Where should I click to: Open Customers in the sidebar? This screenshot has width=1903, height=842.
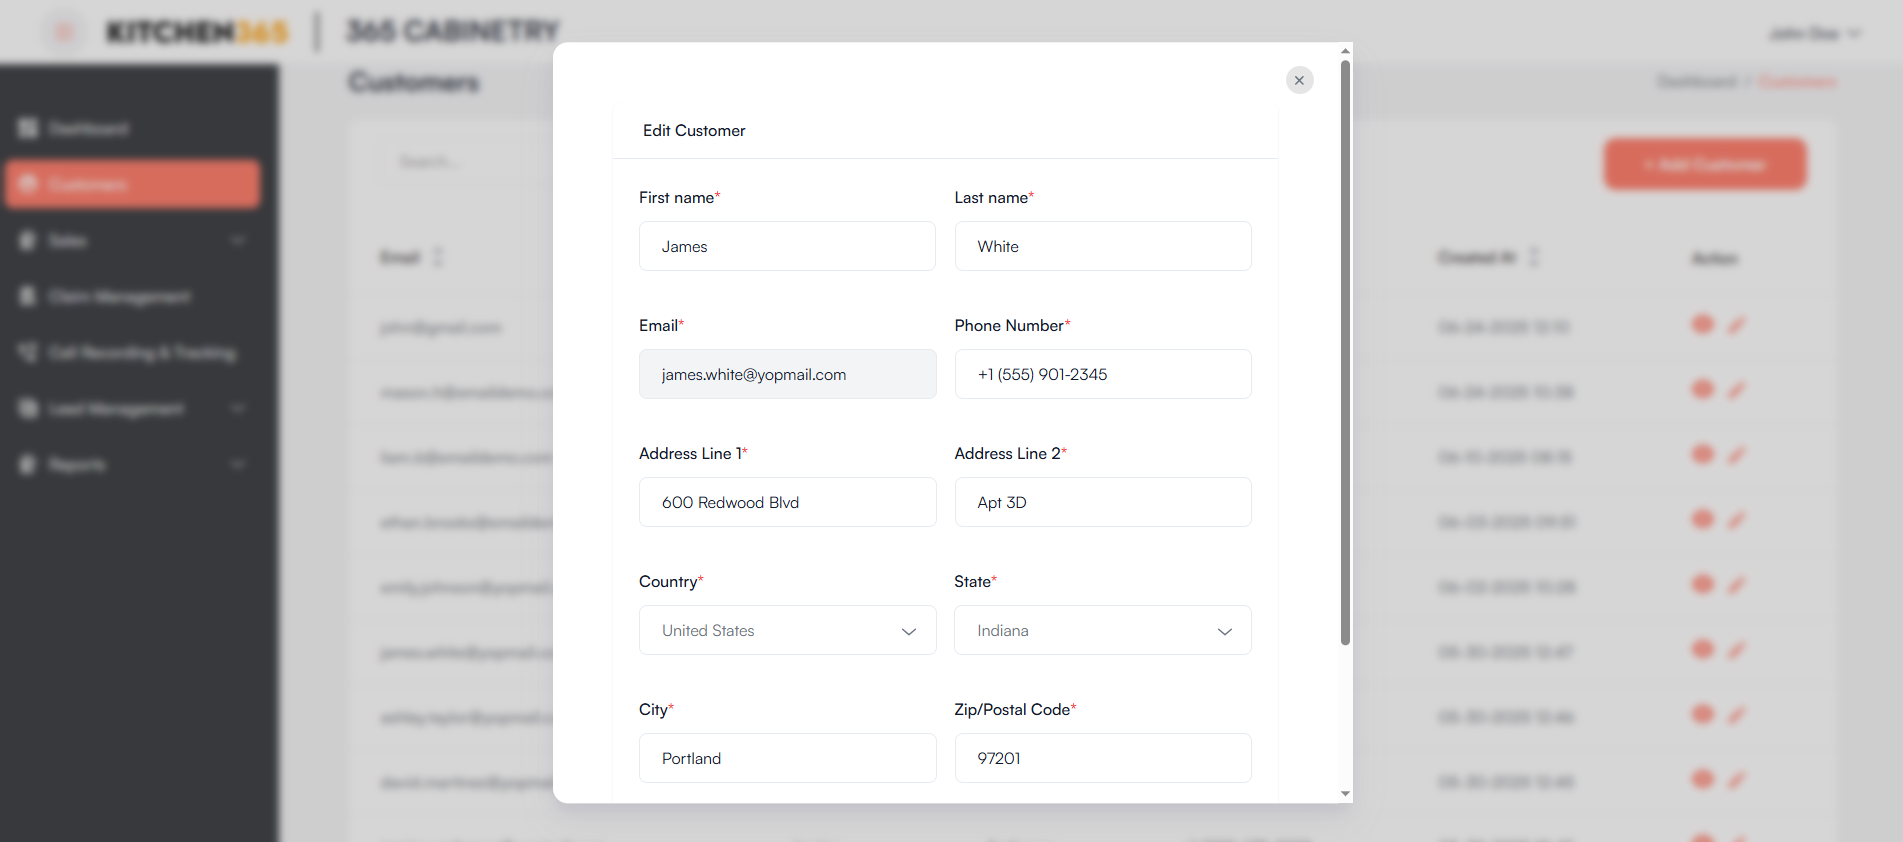point(133,184)
